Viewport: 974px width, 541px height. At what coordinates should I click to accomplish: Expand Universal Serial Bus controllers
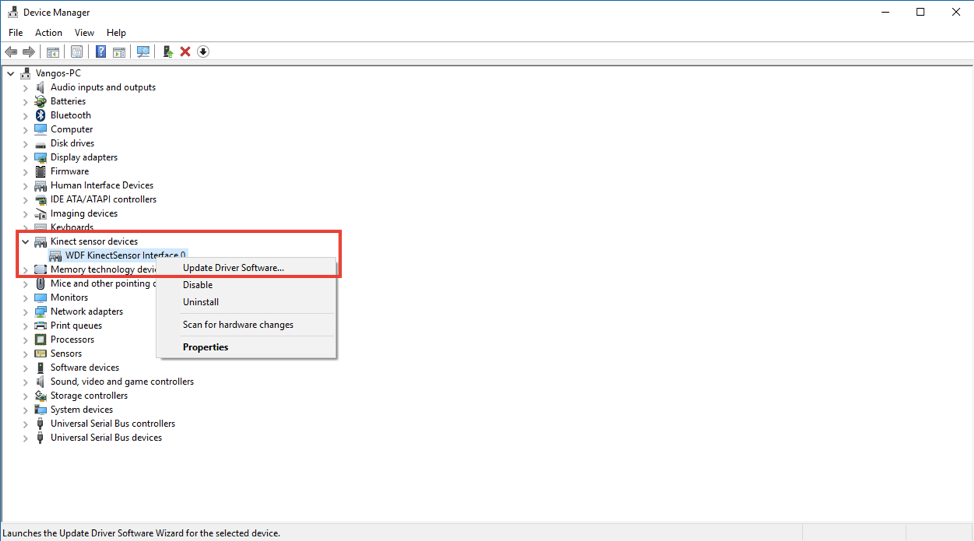26,424
